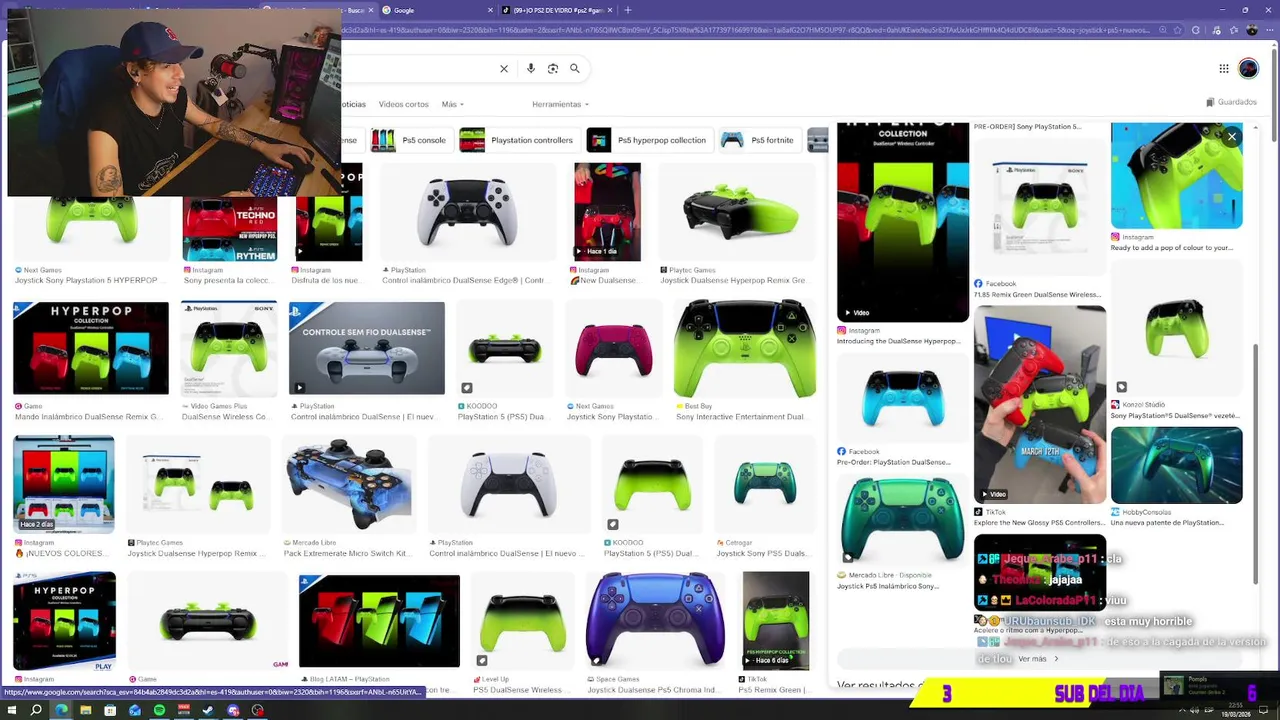The width and height of the screenshot is (1280, 720).
Task: Switch to the Videos cortos tab
Action: pyautogui.click(x=403, y=104)
